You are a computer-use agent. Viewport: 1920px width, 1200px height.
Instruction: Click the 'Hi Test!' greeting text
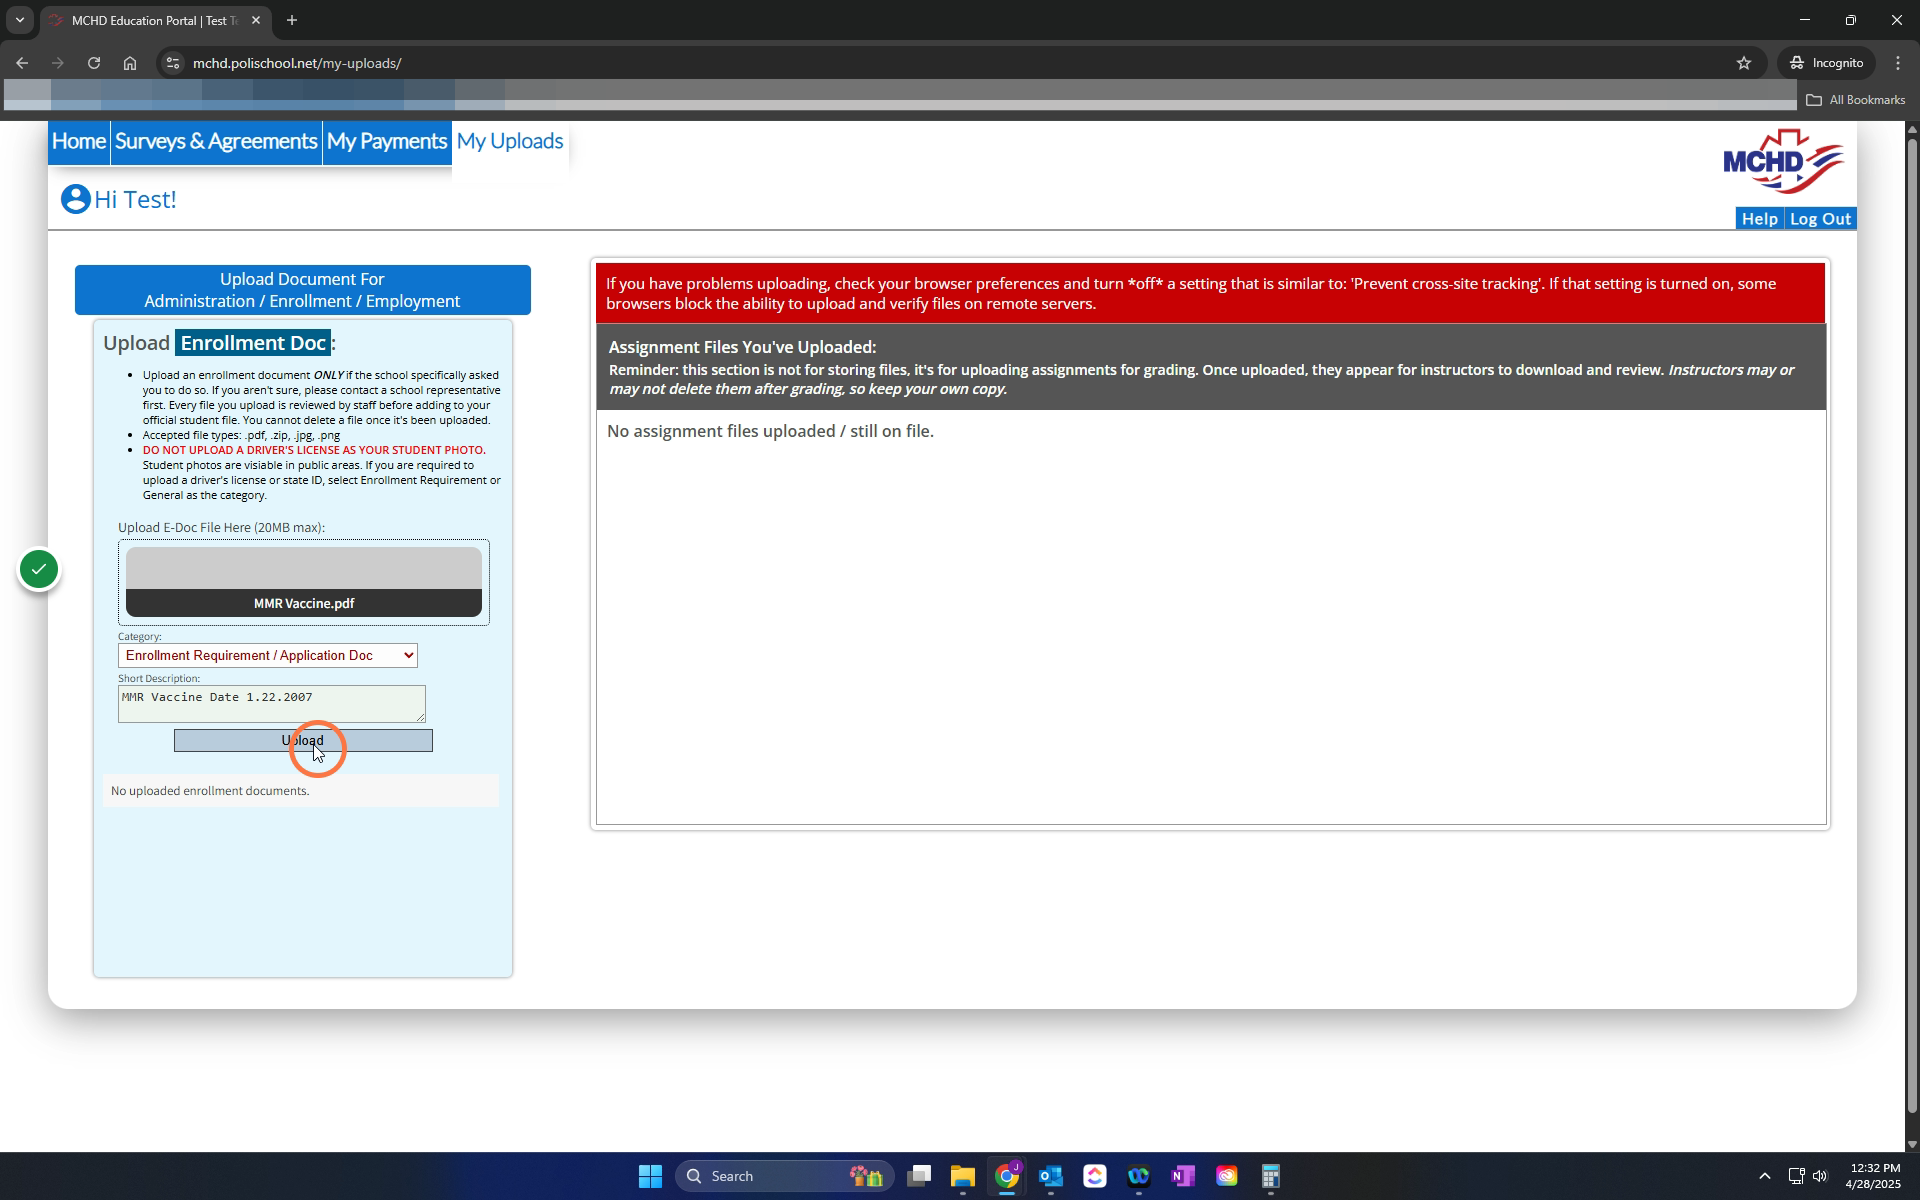tap(135, 199)
